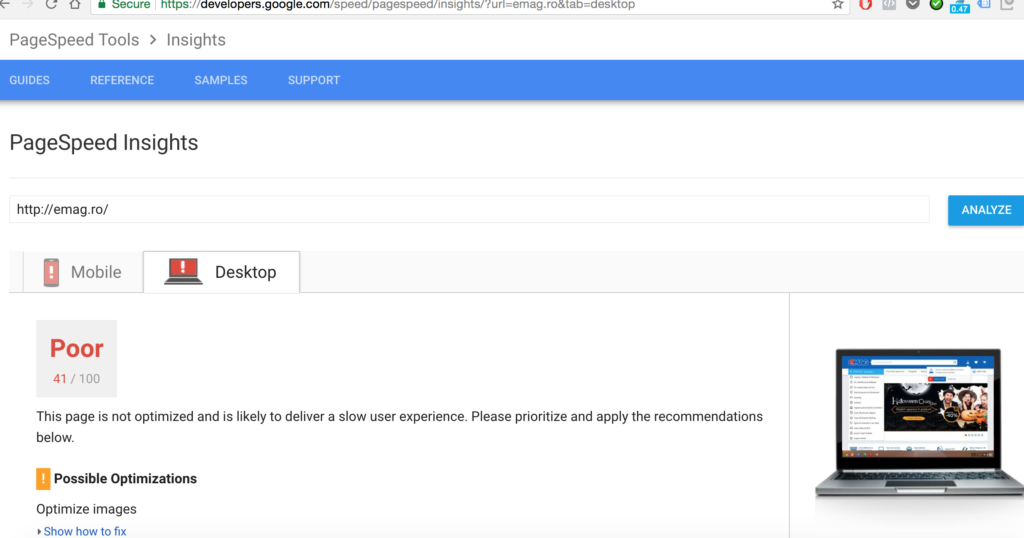The width and height of the screenshot is (1024, 538).
Task: Open the Reference navigation item
Action: [122, 80]
